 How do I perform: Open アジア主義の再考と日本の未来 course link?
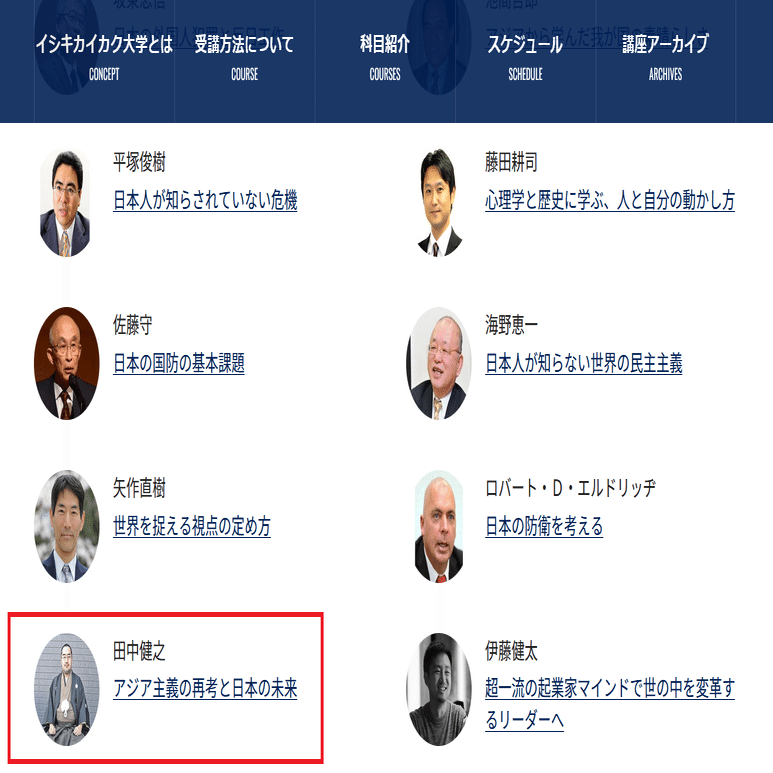point(205,689)
